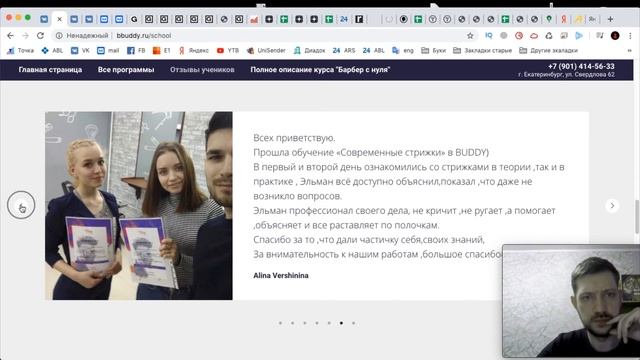Expand the Другие закладки folder

pyautogui.click(x=548, y=51)
